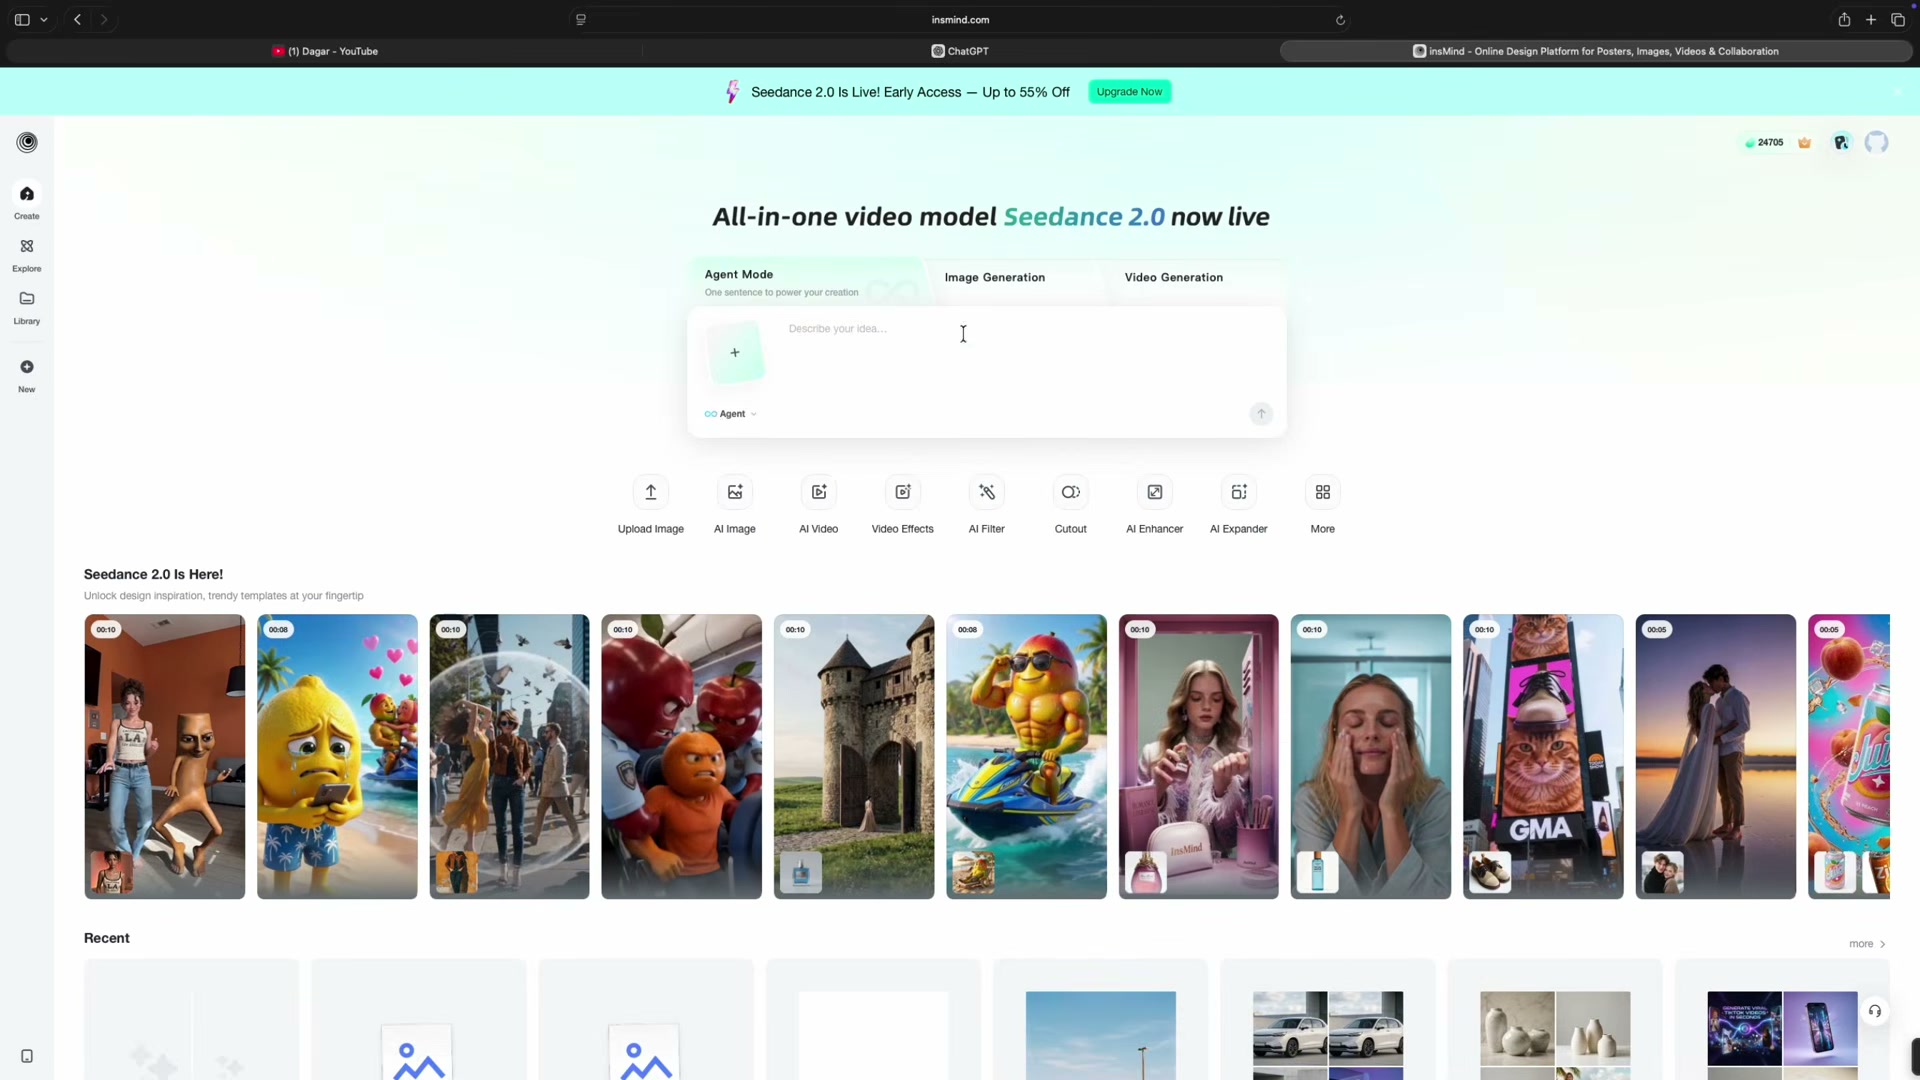Open the people in bubble street template

coord(509,757)
